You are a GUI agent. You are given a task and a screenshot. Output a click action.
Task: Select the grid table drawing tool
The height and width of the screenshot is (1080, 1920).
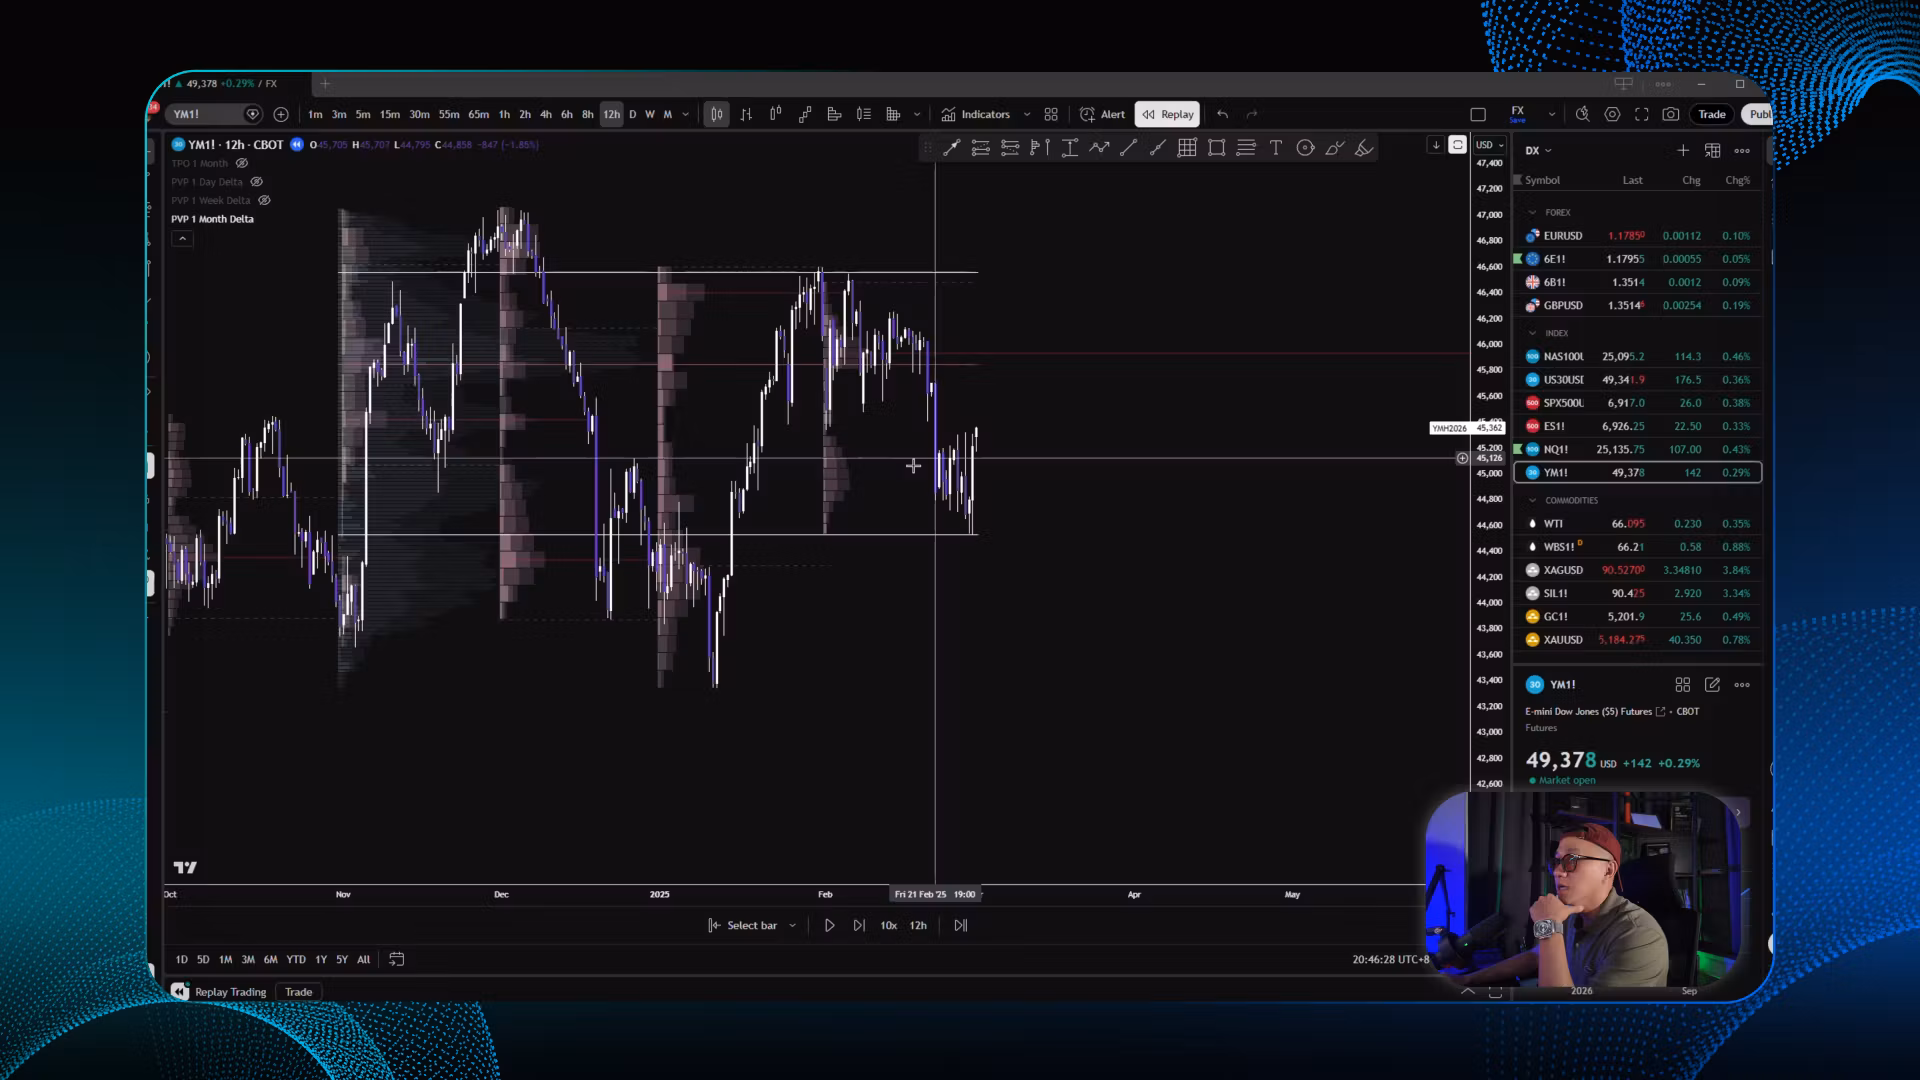[1187, 148]
